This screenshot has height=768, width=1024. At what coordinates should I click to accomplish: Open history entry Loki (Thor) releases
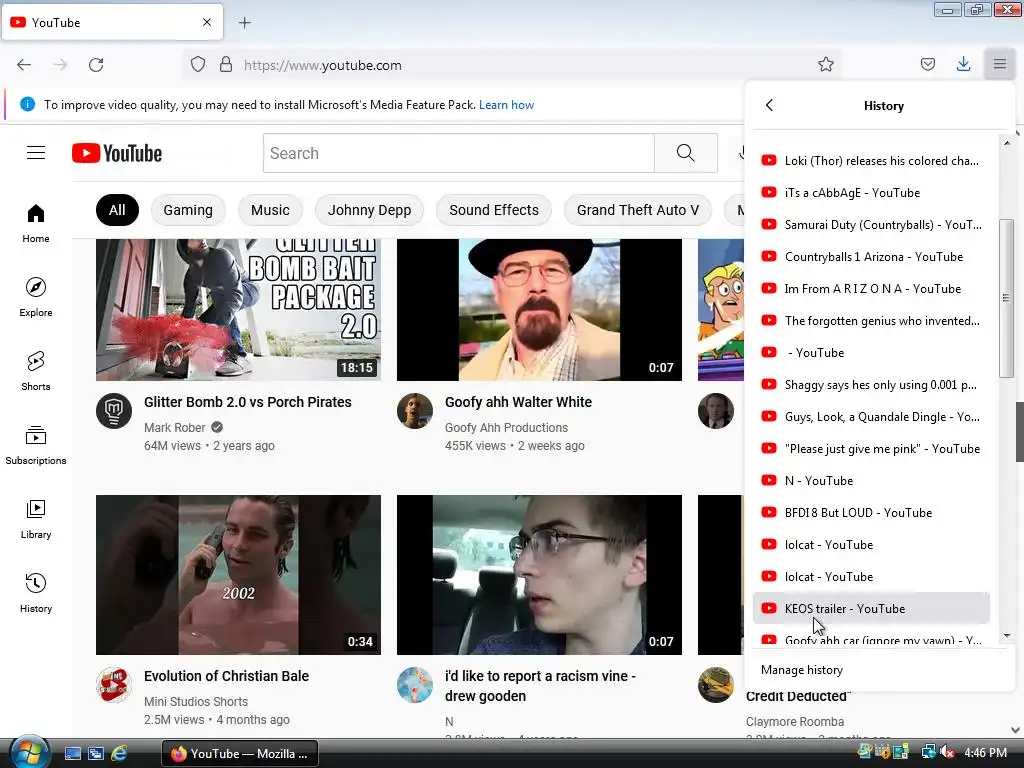click(x=871, y=161)
